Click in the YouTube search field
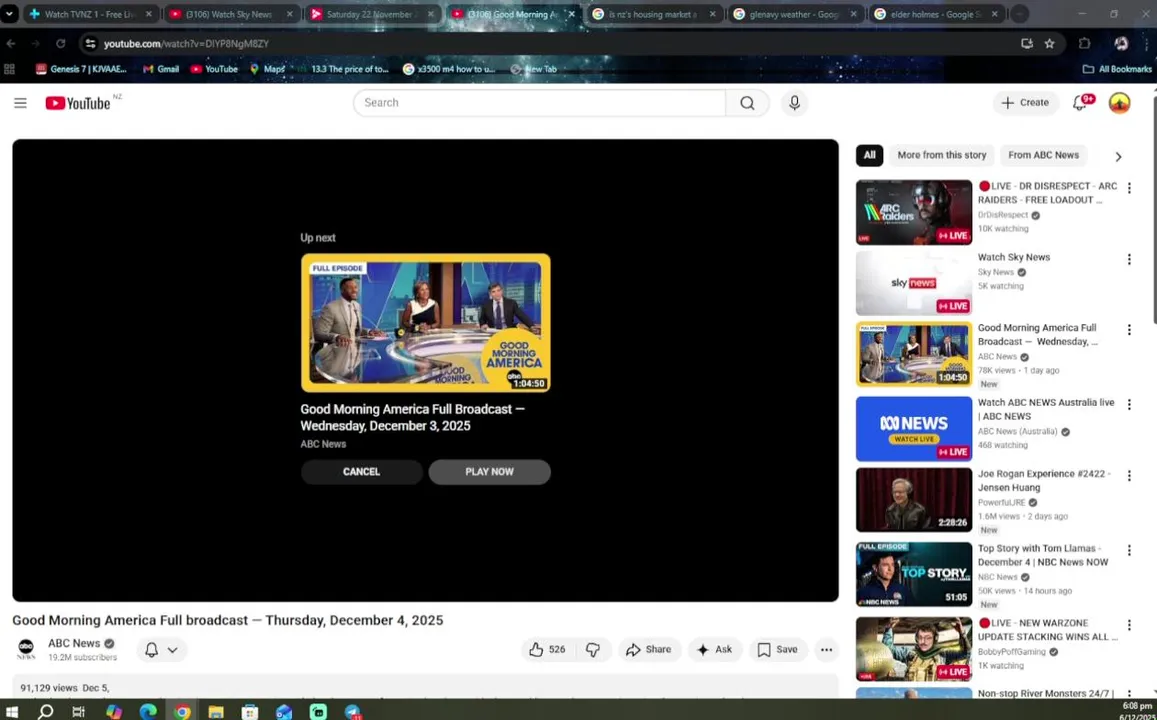This screenshot has width=1157, height=720. pyautogui.click(x=539, y=103)
